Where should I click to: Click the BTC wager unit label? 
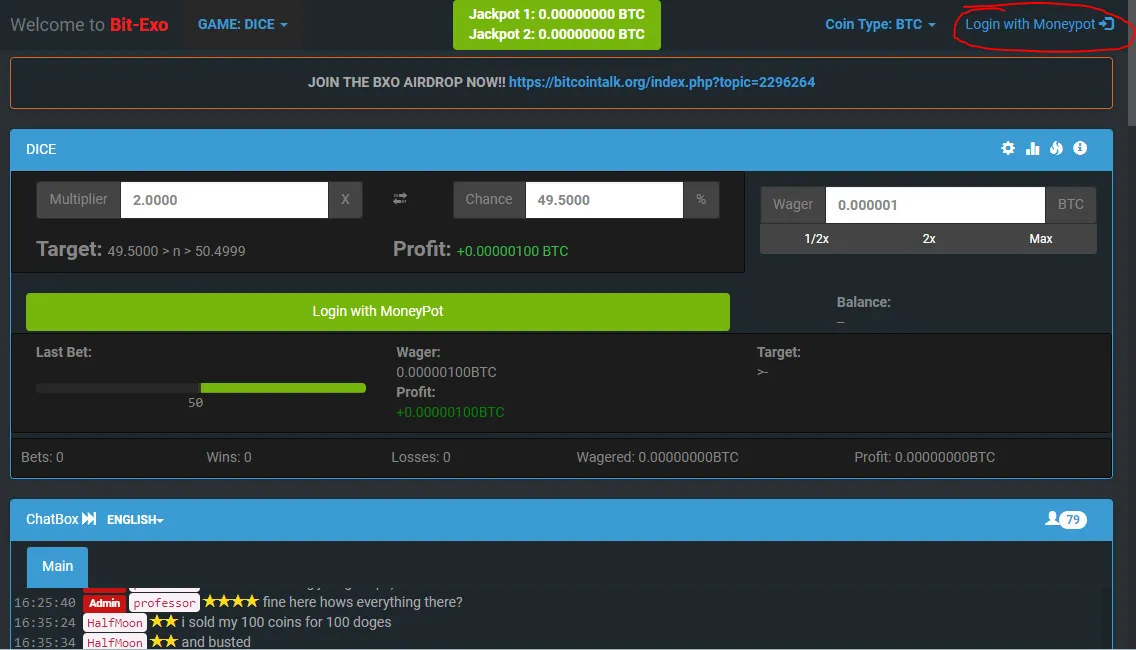click(x=1071, y=205)
